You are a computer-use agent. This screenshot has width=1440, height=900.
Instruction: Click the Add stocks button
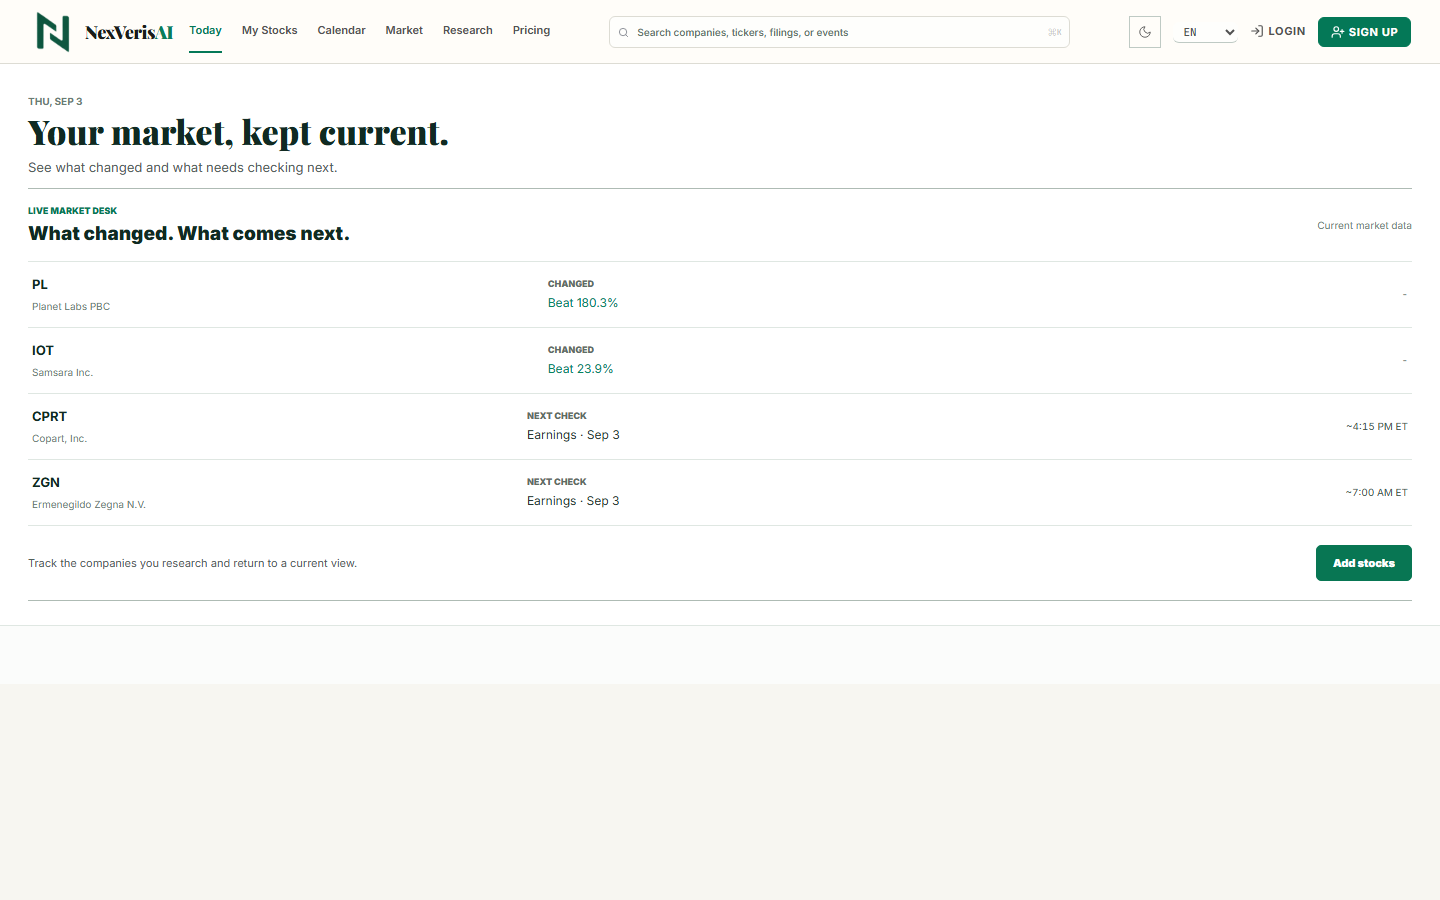coord(1363,563)
